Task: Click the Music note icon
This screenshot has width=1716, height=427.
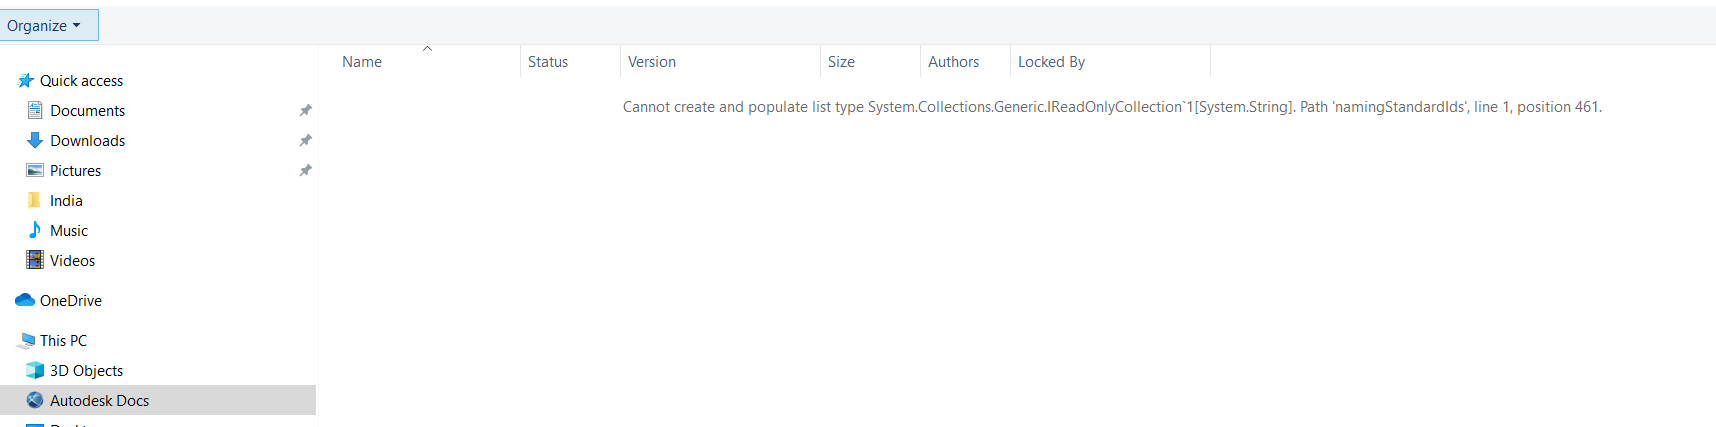Action: click(x=35, y=230)
